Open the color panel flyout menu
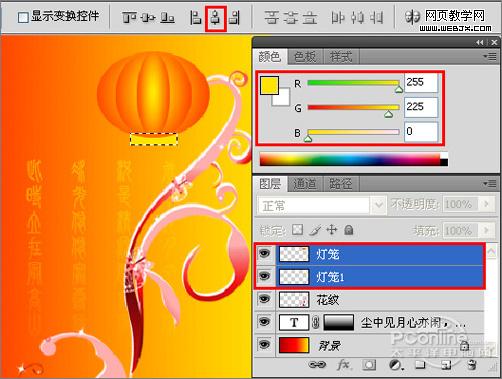The height and width of the screenshot is (379, 502). pyautogui.click(x=490, y=57)
